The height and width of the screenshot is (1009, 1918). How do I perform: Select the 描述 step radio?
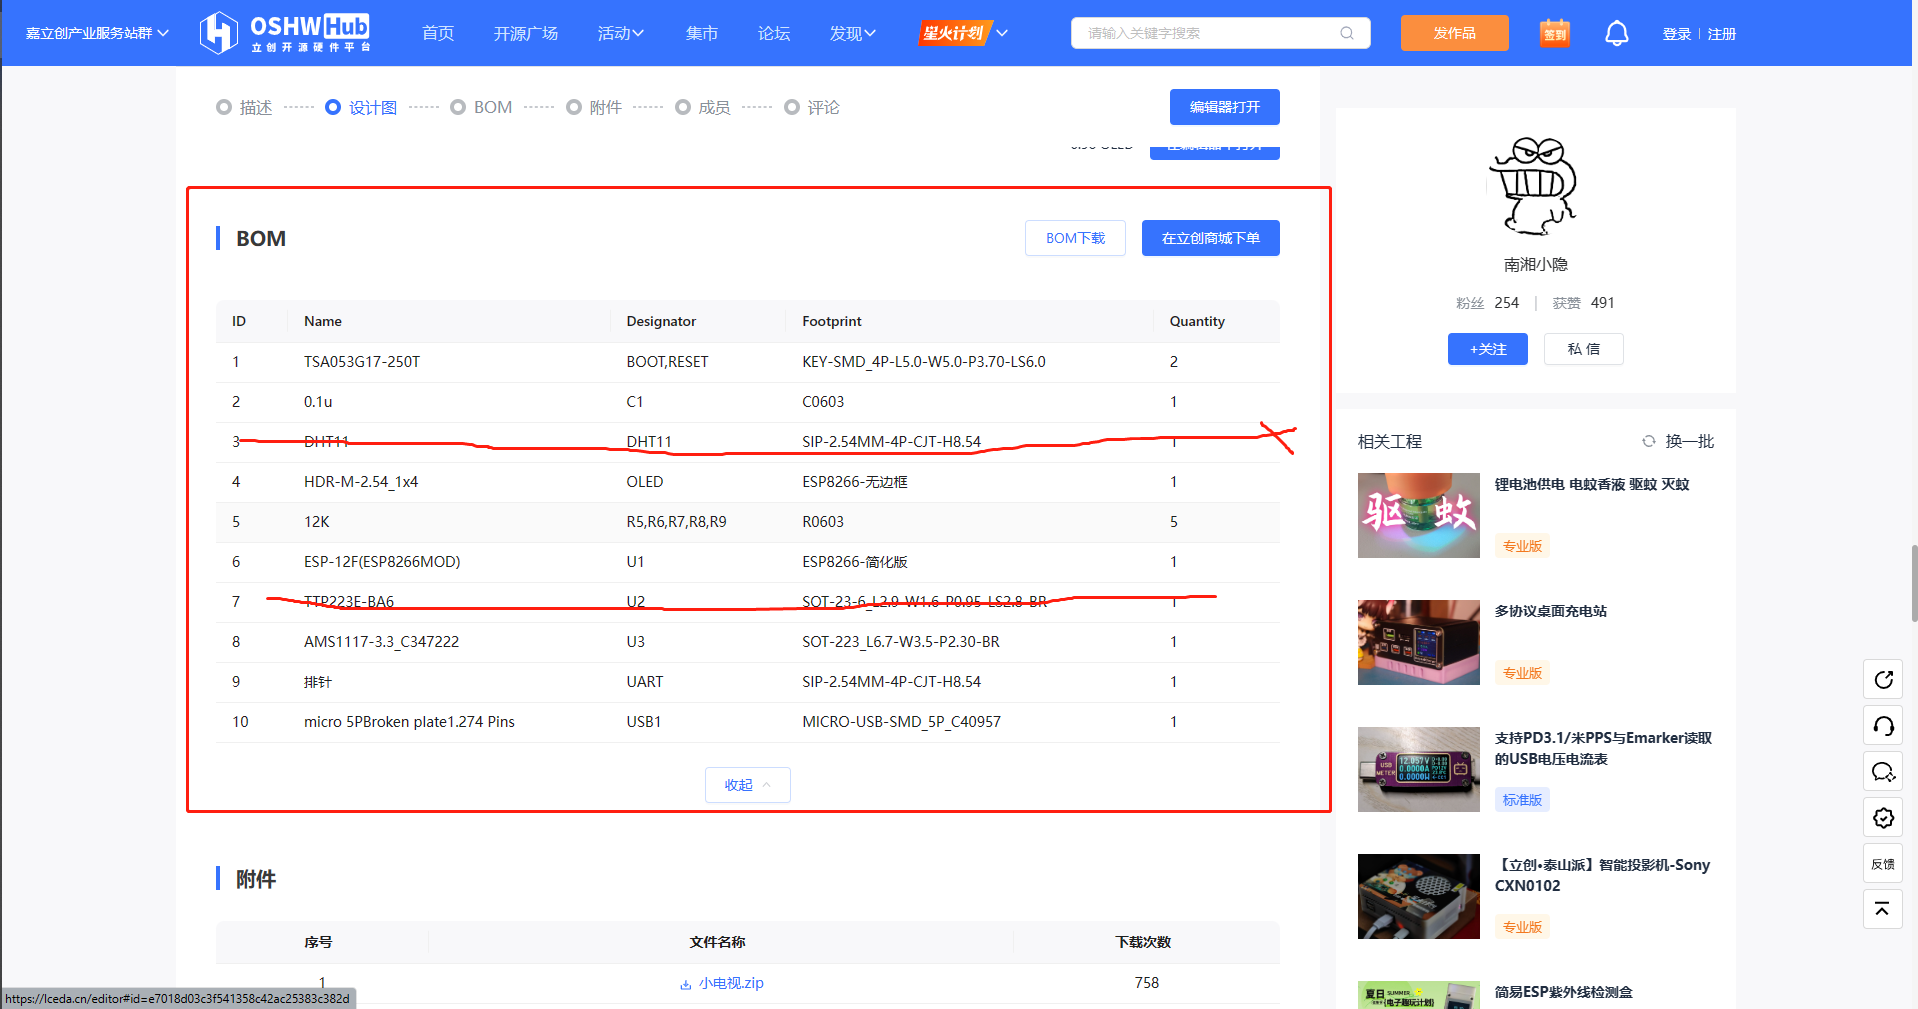[224, 107]
